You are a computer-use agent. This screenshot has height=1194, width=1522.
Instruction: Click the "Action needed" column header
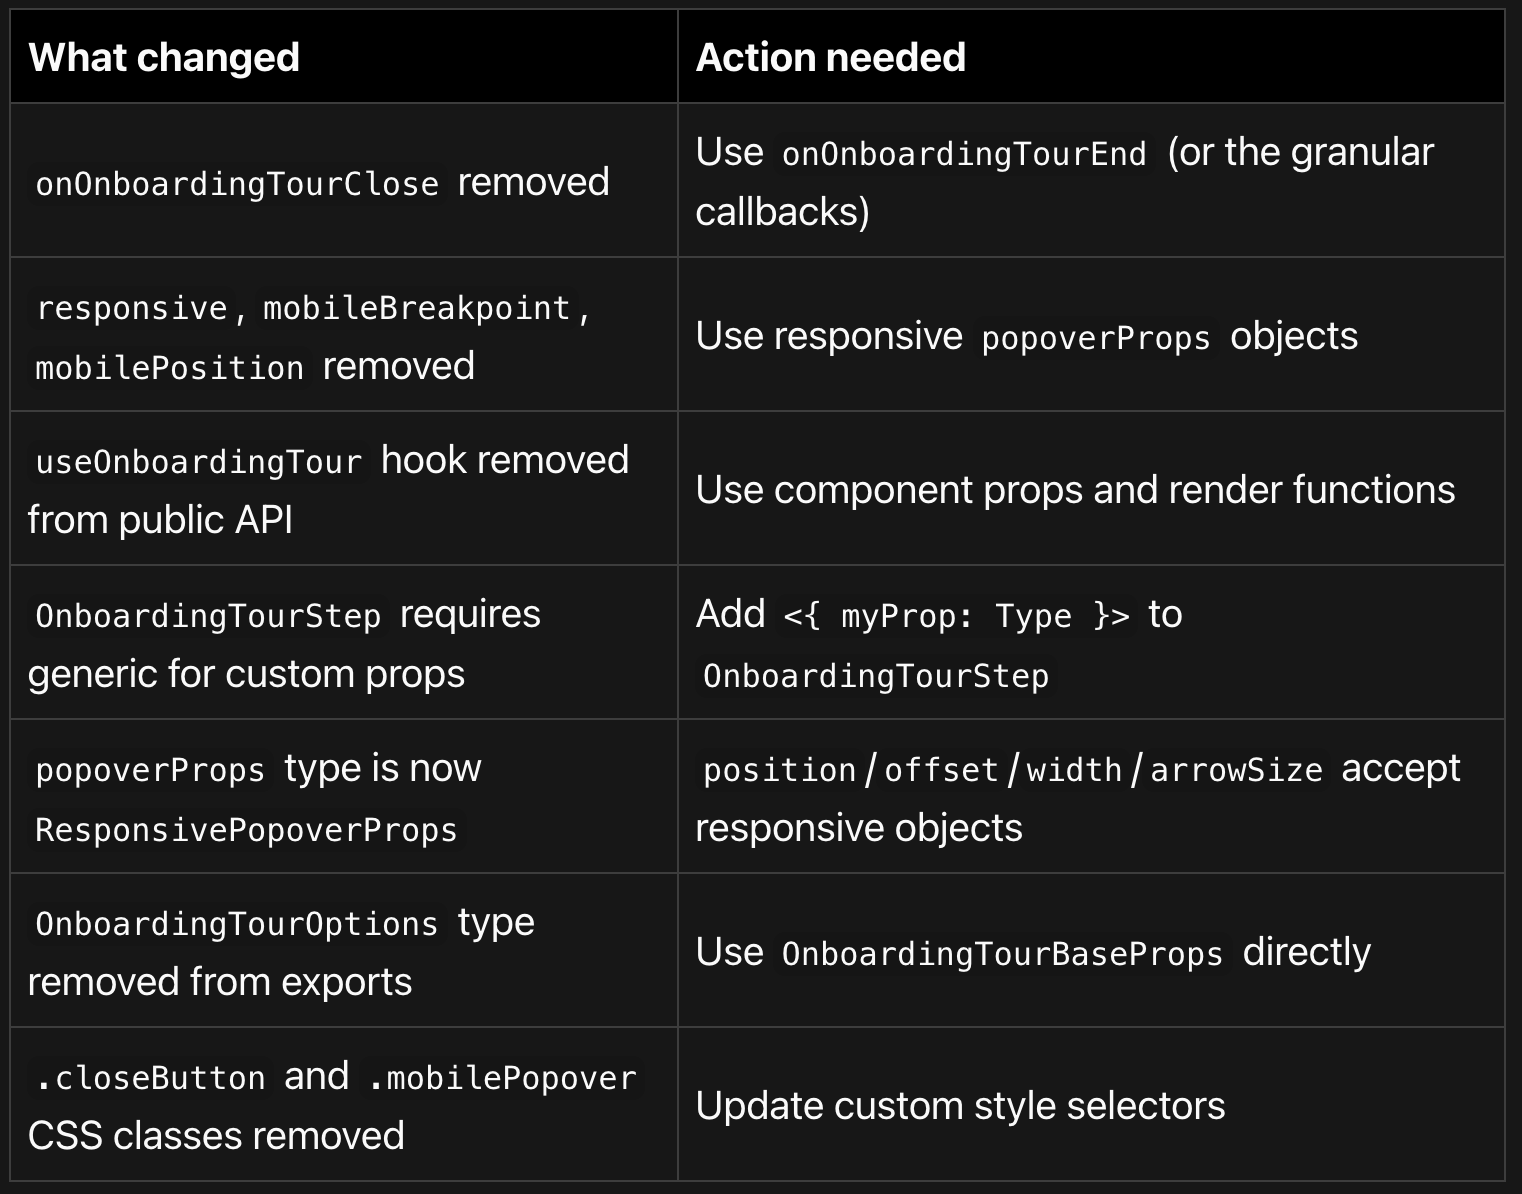coord(830,58)
